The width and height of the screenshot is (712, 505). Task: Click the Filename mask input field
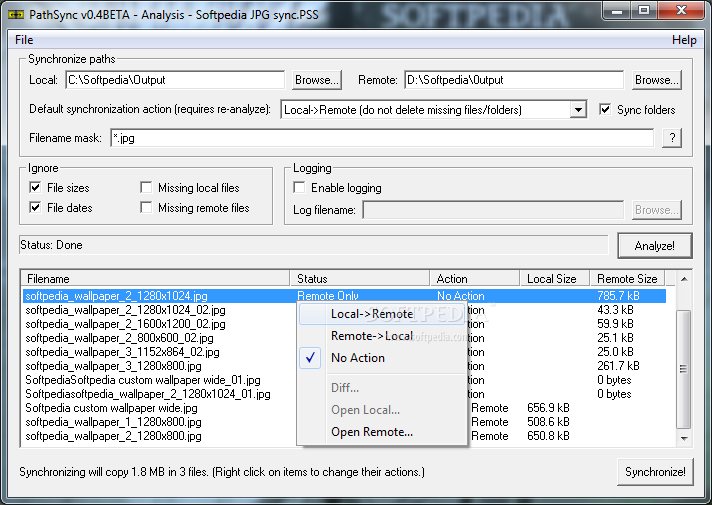[382, 138]
